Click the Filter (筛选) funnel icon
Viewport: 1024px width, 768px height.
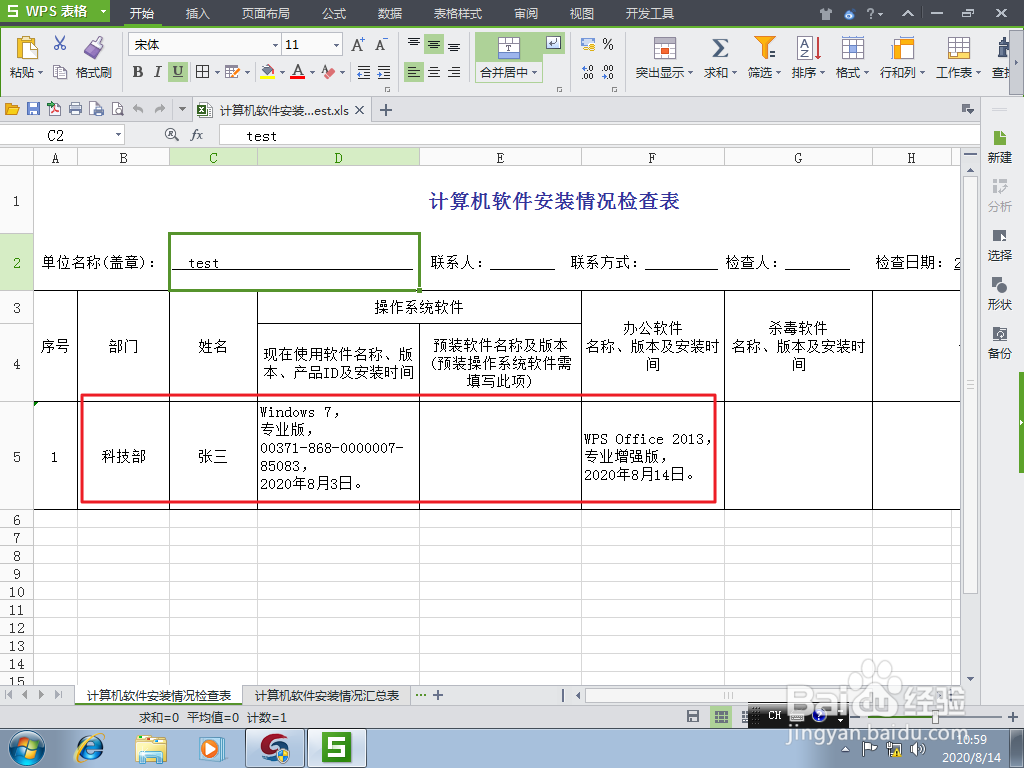[x=764, y=48]
